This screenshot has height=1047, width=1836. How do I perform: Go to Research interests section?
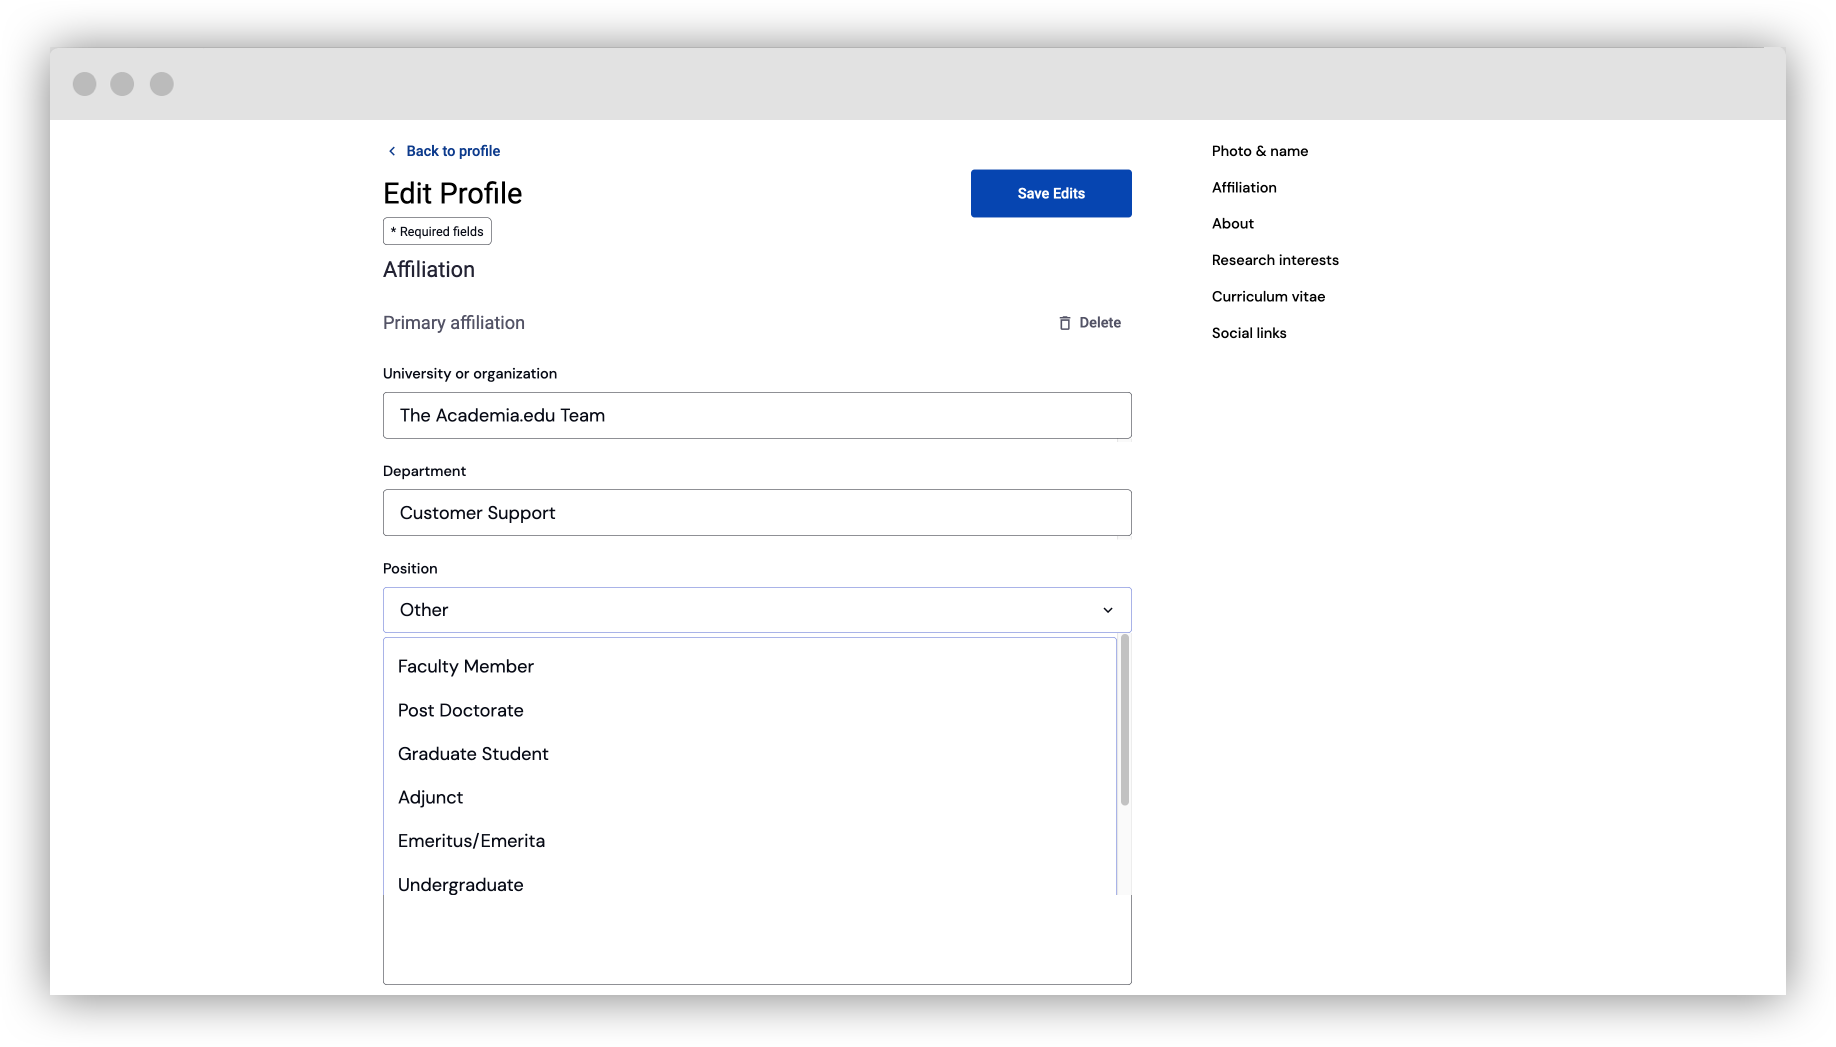click(x=1275, y=260)
